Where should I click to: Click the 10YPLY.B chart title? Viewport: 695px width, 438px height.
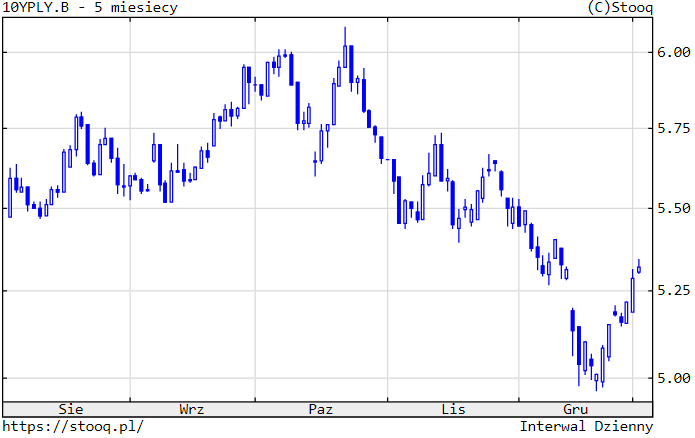click(38, 8)
